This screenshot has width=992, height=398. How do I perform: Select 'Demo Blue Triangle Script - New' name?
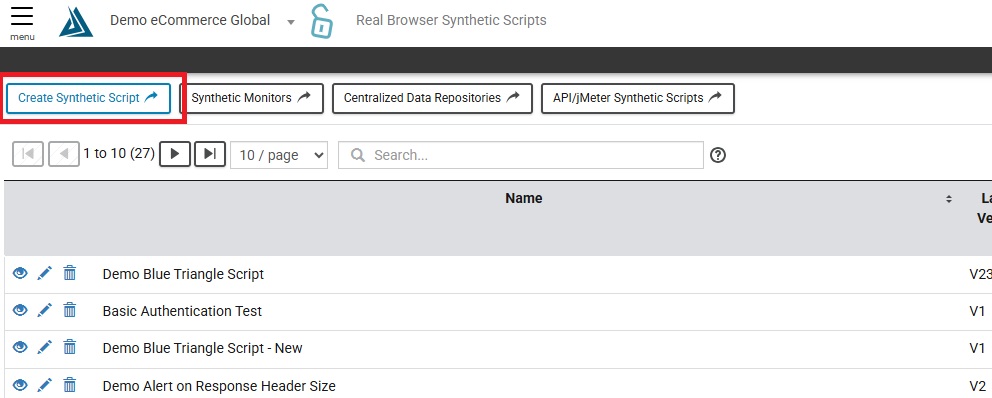tap(202, 349)
